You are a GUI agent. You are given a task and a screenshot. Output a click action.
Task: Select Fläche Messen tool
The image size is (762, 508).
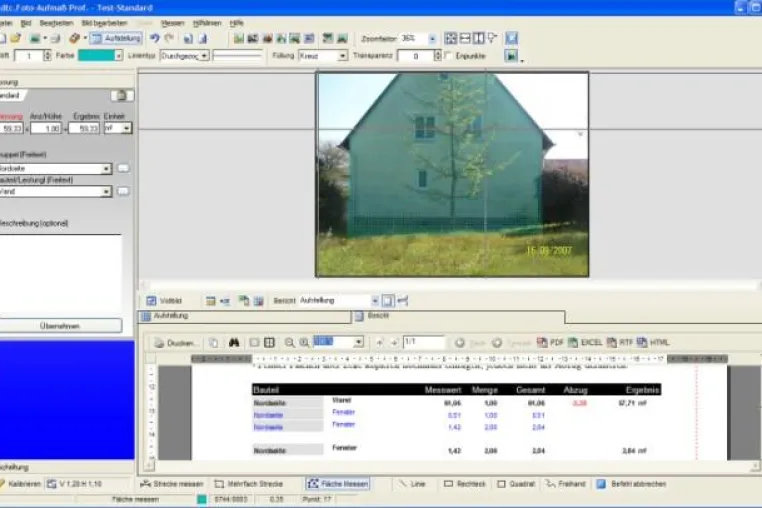click(338, 484)
